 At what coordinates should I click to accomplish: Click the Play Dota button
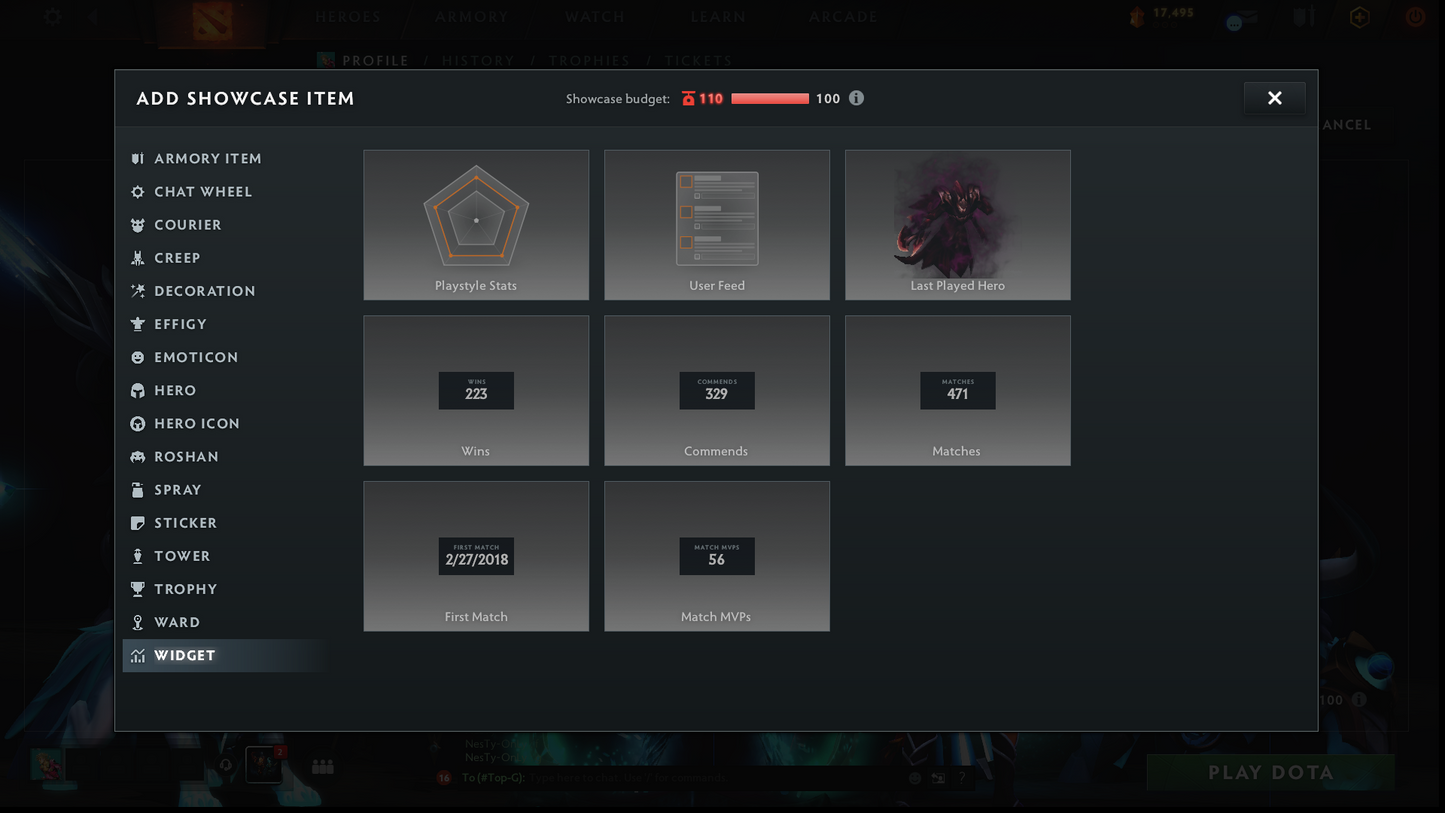pyautogui.click(x=1270, y=772)
